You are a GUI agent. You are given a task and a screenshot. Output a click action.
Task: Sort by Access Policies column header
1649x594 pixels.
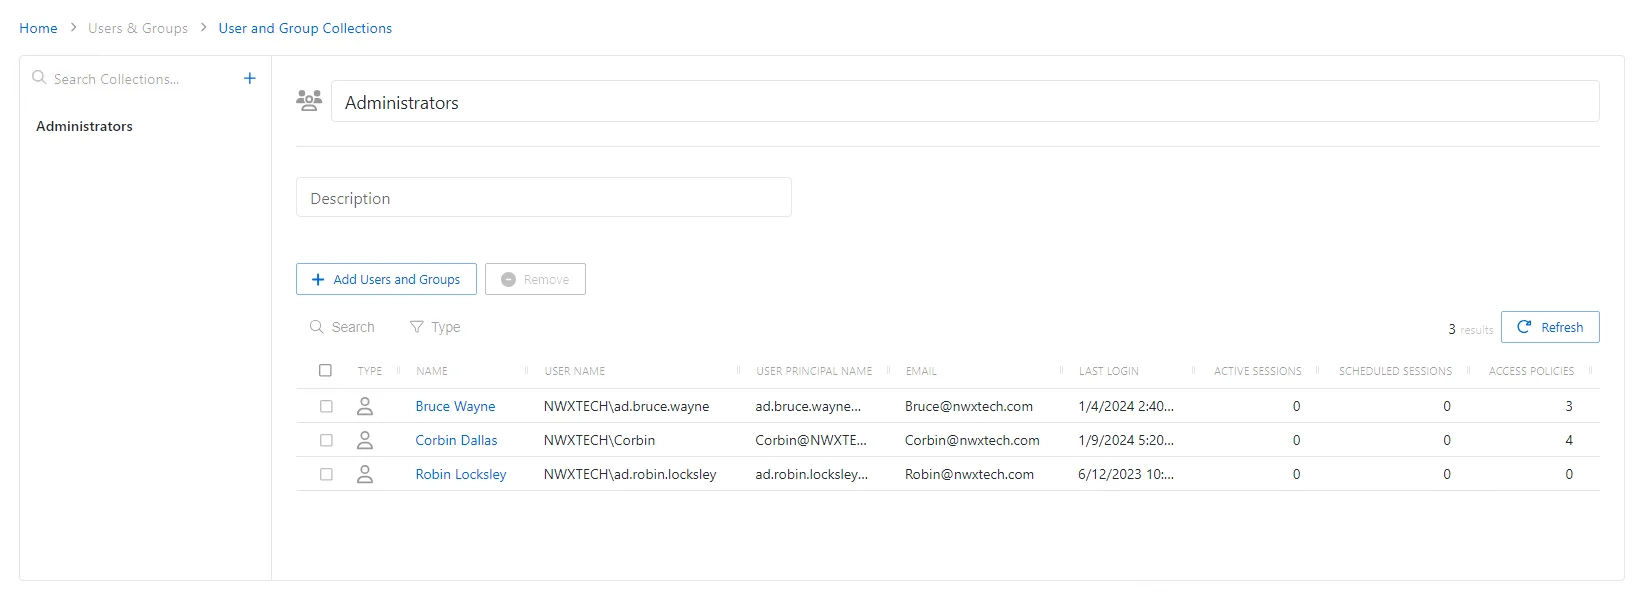pyautogui.click(x=1531, y=371)
